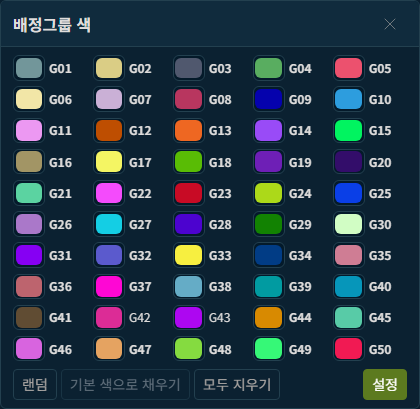Click the 모두 지우기 (clear all) button

(237, 384)
